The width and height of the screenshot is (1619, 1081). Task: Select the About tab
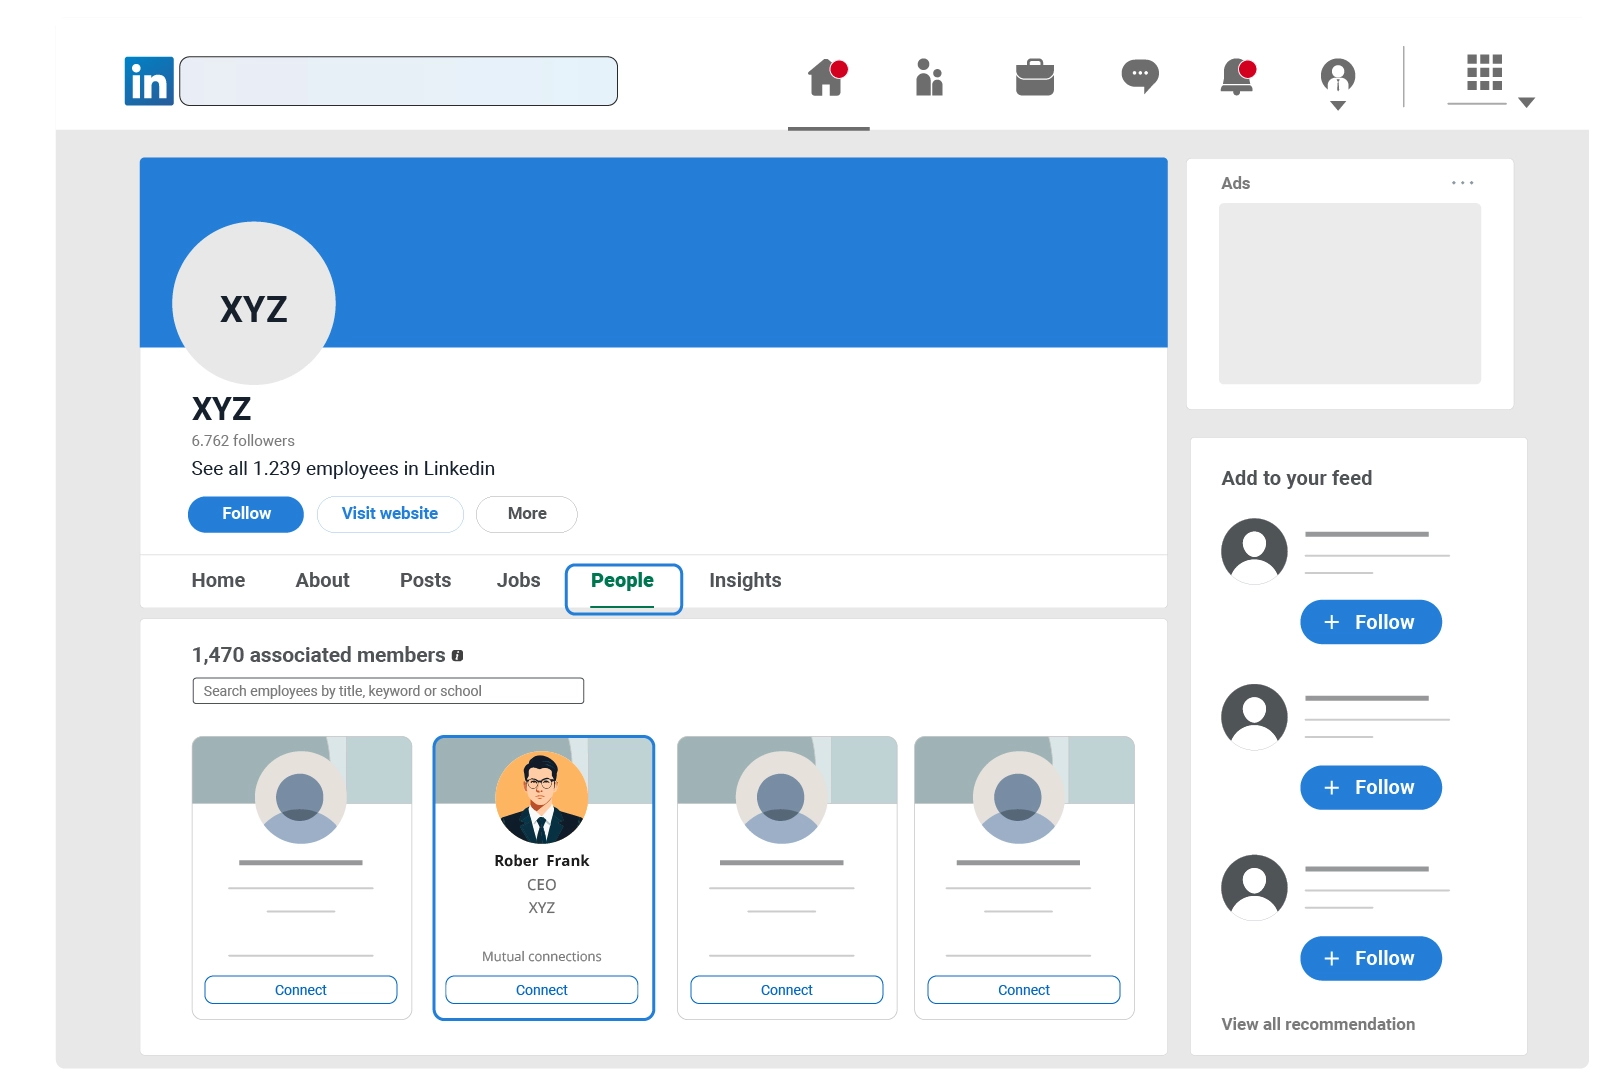point(322,581)
